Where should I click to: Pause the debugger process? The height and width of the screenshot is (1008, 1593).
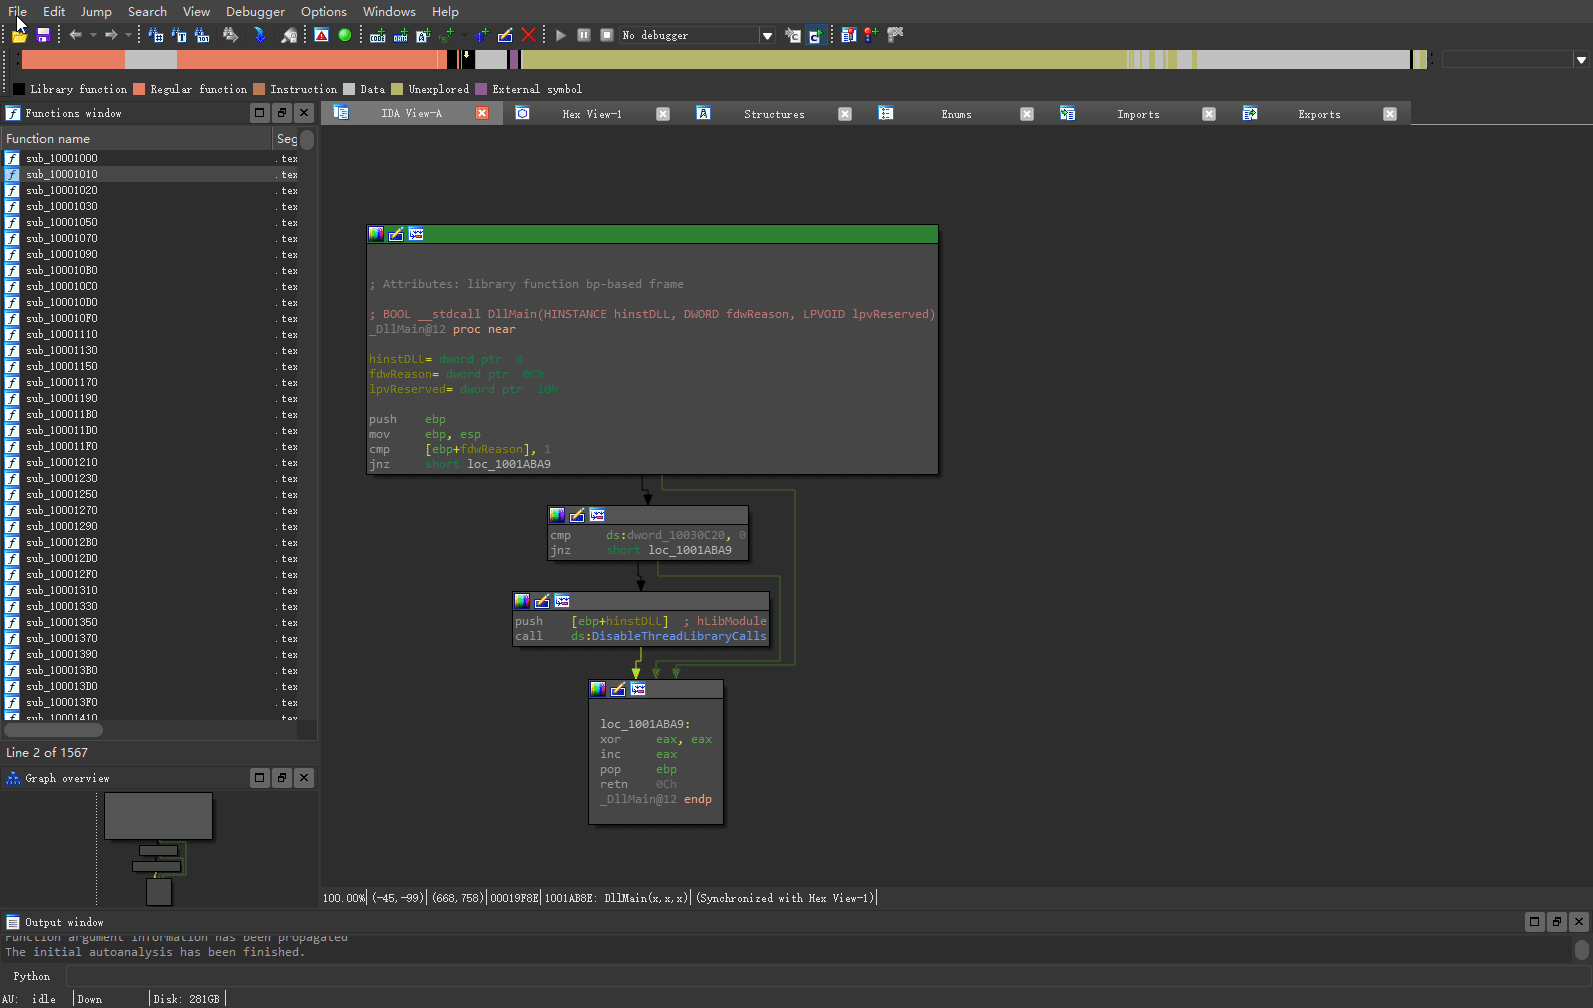click(584, 35)
